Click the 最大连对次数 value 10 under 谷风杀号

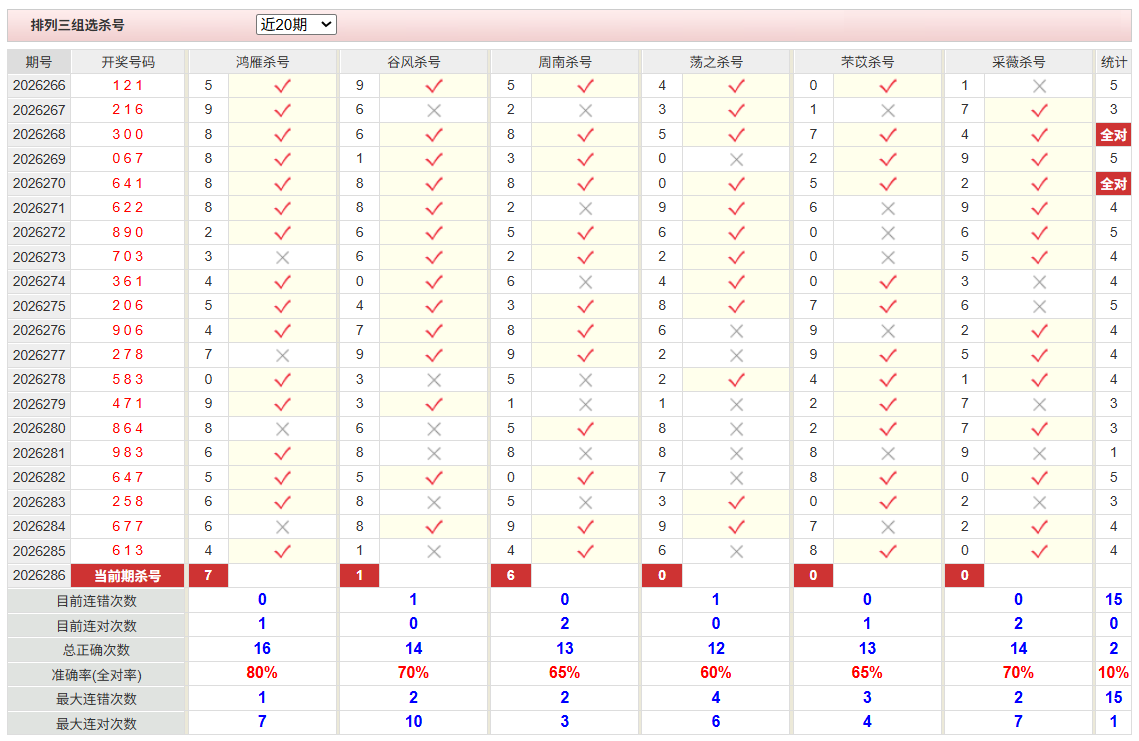(x=413, y=721)
